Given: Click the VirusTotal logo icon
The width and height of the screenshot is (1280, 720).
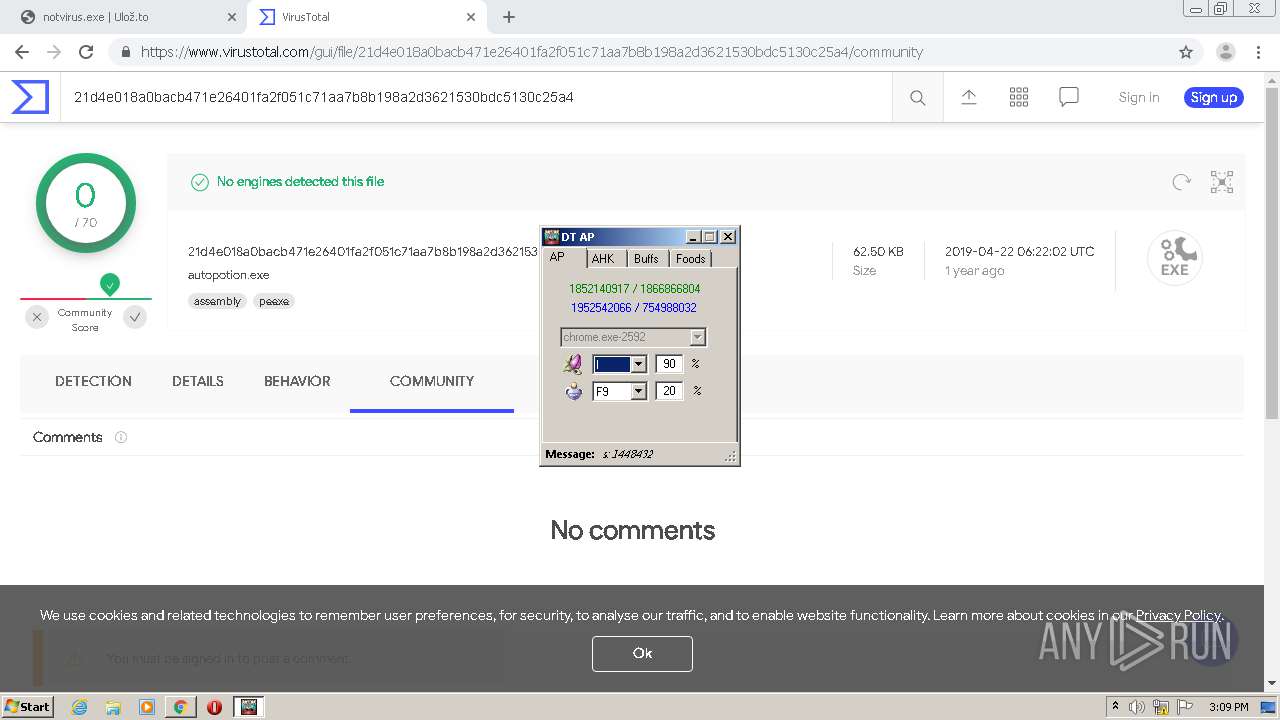Looking at the screenshot, I should click(30, 97).
